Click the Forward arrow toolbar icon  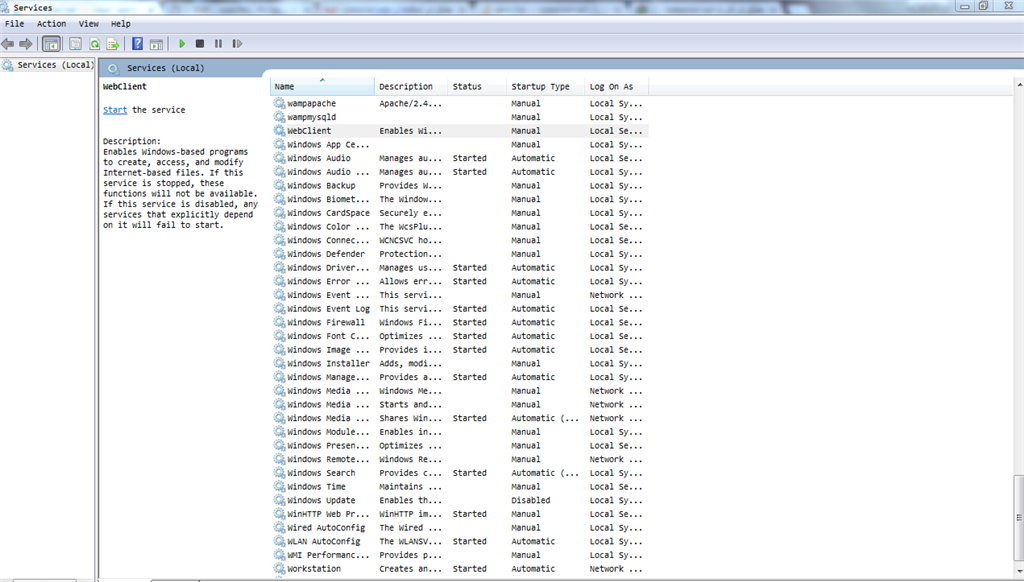(25, 44)
